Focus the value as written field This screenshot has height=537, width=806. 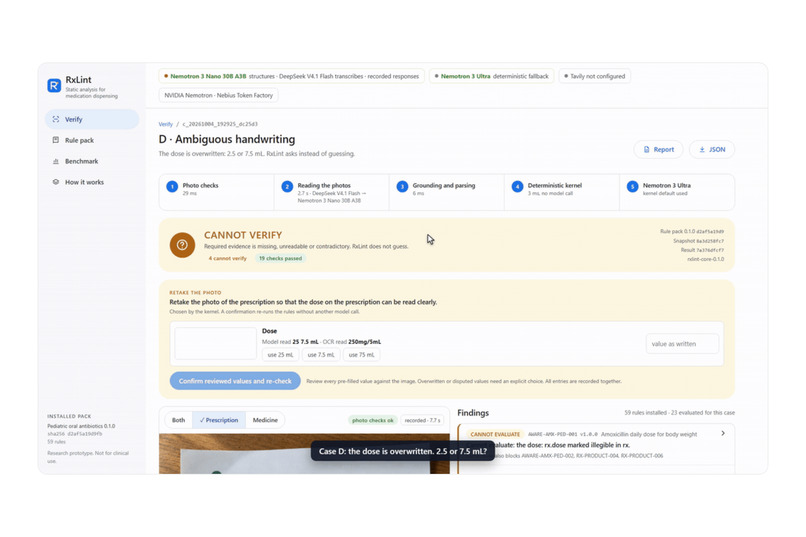pyautogui.click(x=682, y=344)
